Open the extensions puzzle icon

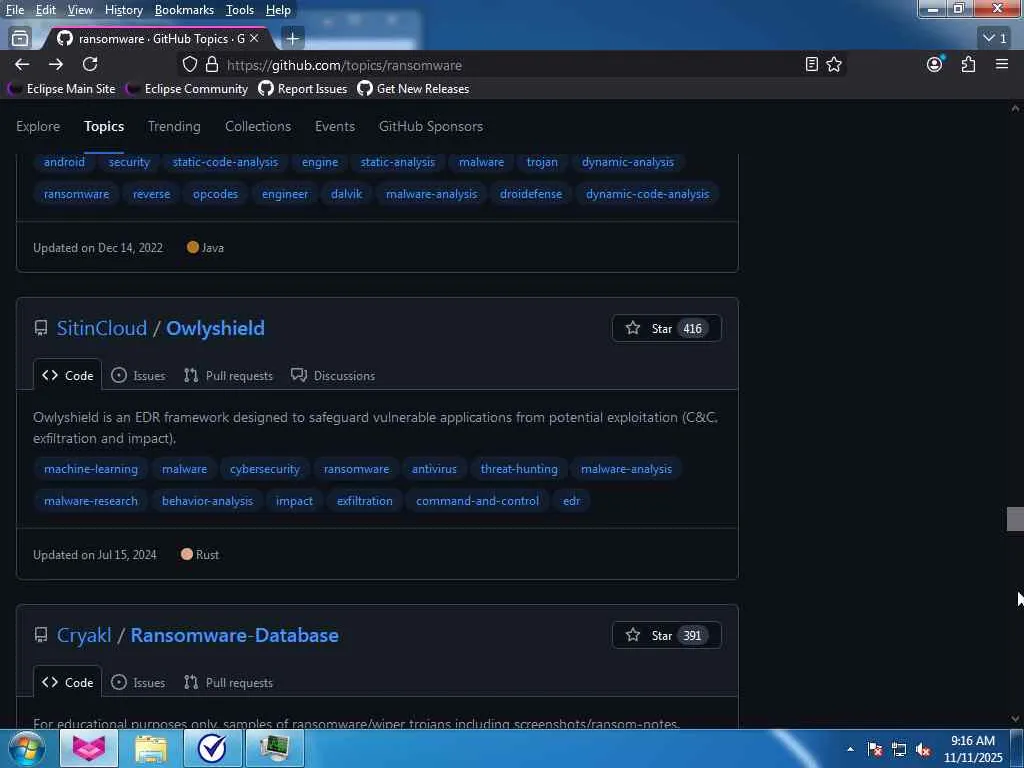(x=968, y=64)
